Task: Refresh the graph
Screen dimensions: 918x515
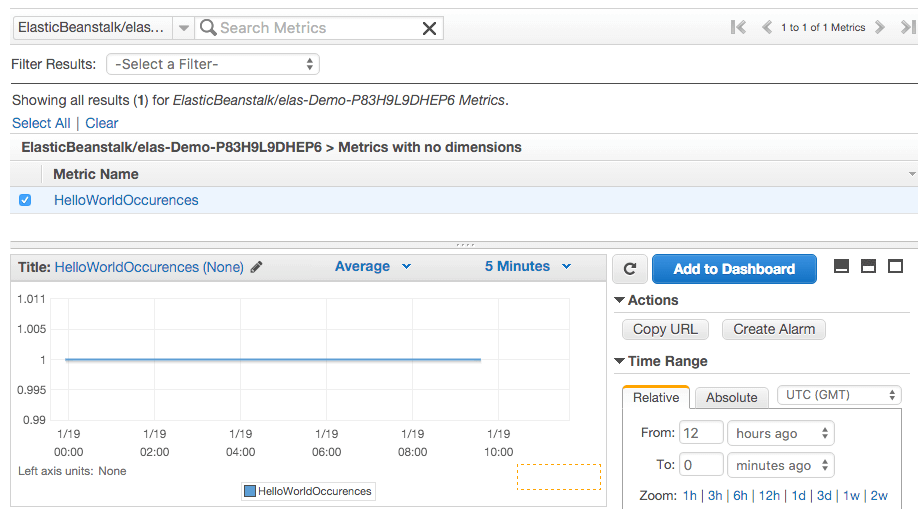Action: point(630,269)
